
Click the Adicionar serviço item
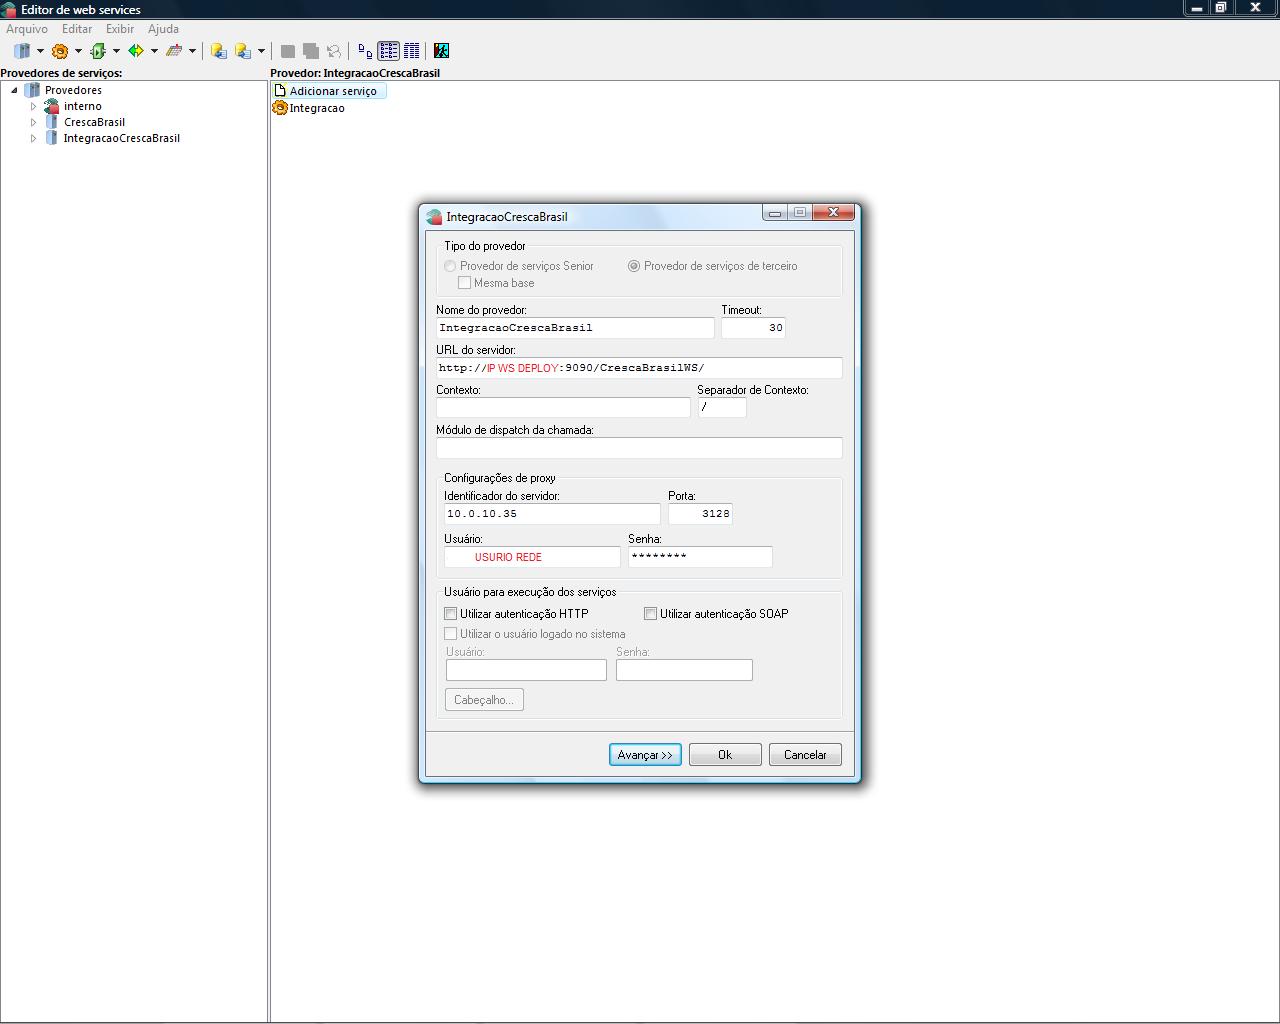point(329,91)
